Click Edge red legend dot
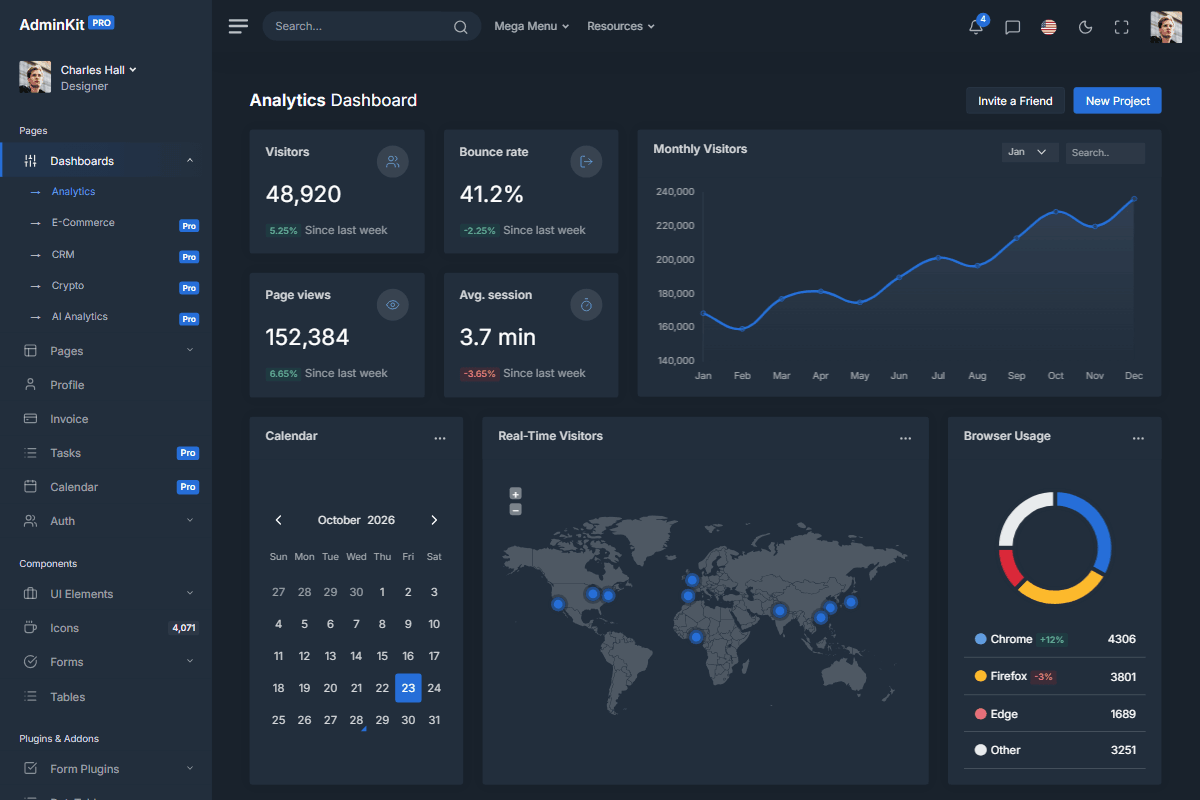 (x=980, y=714)
